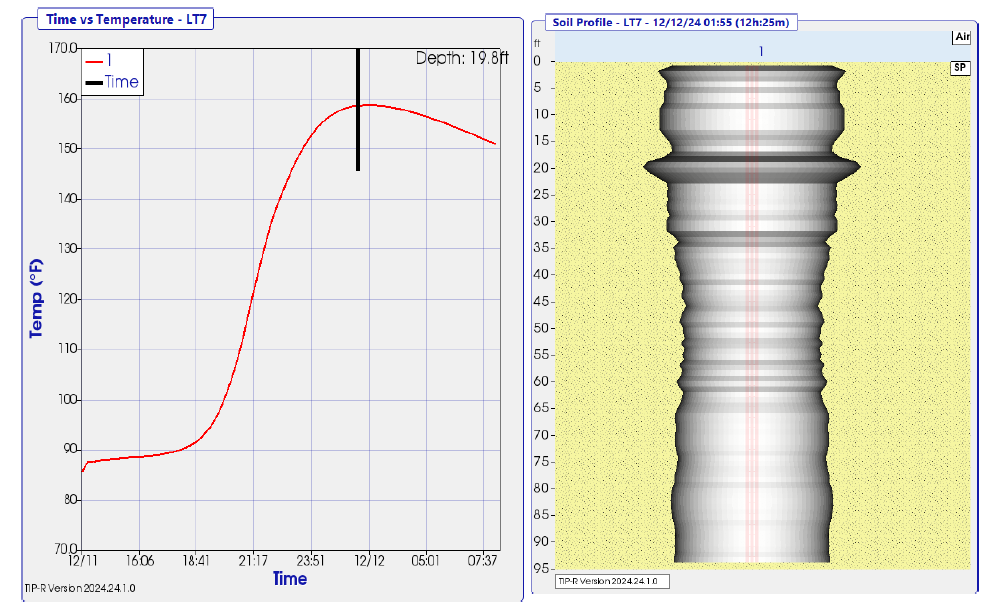The height and width of the screenshot is (611, 1005).
Task: Click the peak of the red temperature curve
Action: click(x=368, y=104)
